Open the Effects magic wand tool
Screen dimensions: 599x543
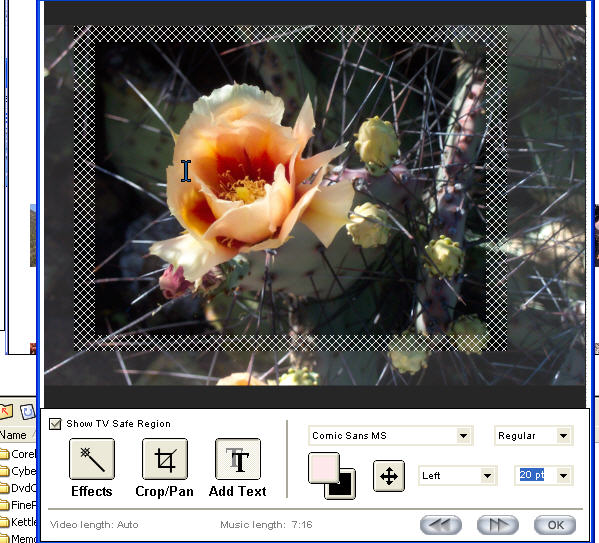pyautogui.click(x=92, y=459)
